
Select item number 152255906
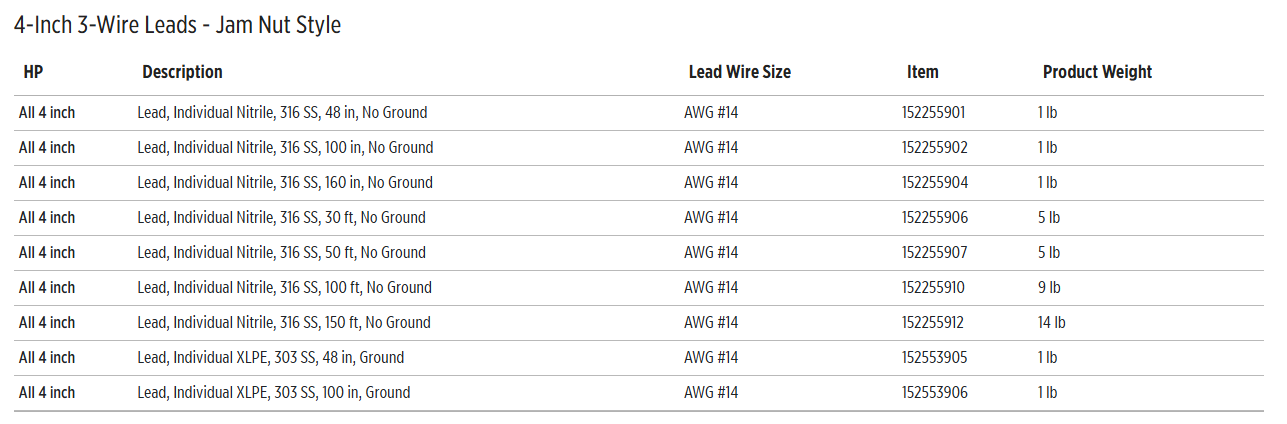935,218
